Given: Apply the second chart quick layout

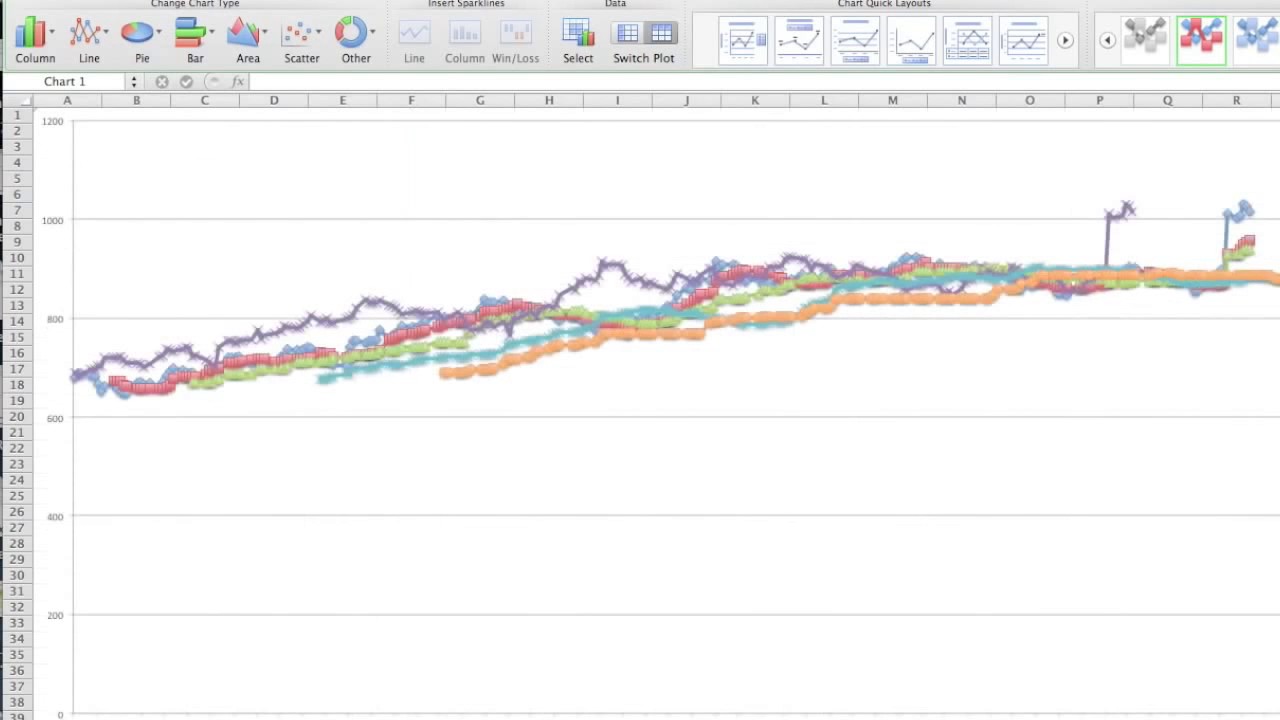Looking at the screenshot, I should (799, 41).
